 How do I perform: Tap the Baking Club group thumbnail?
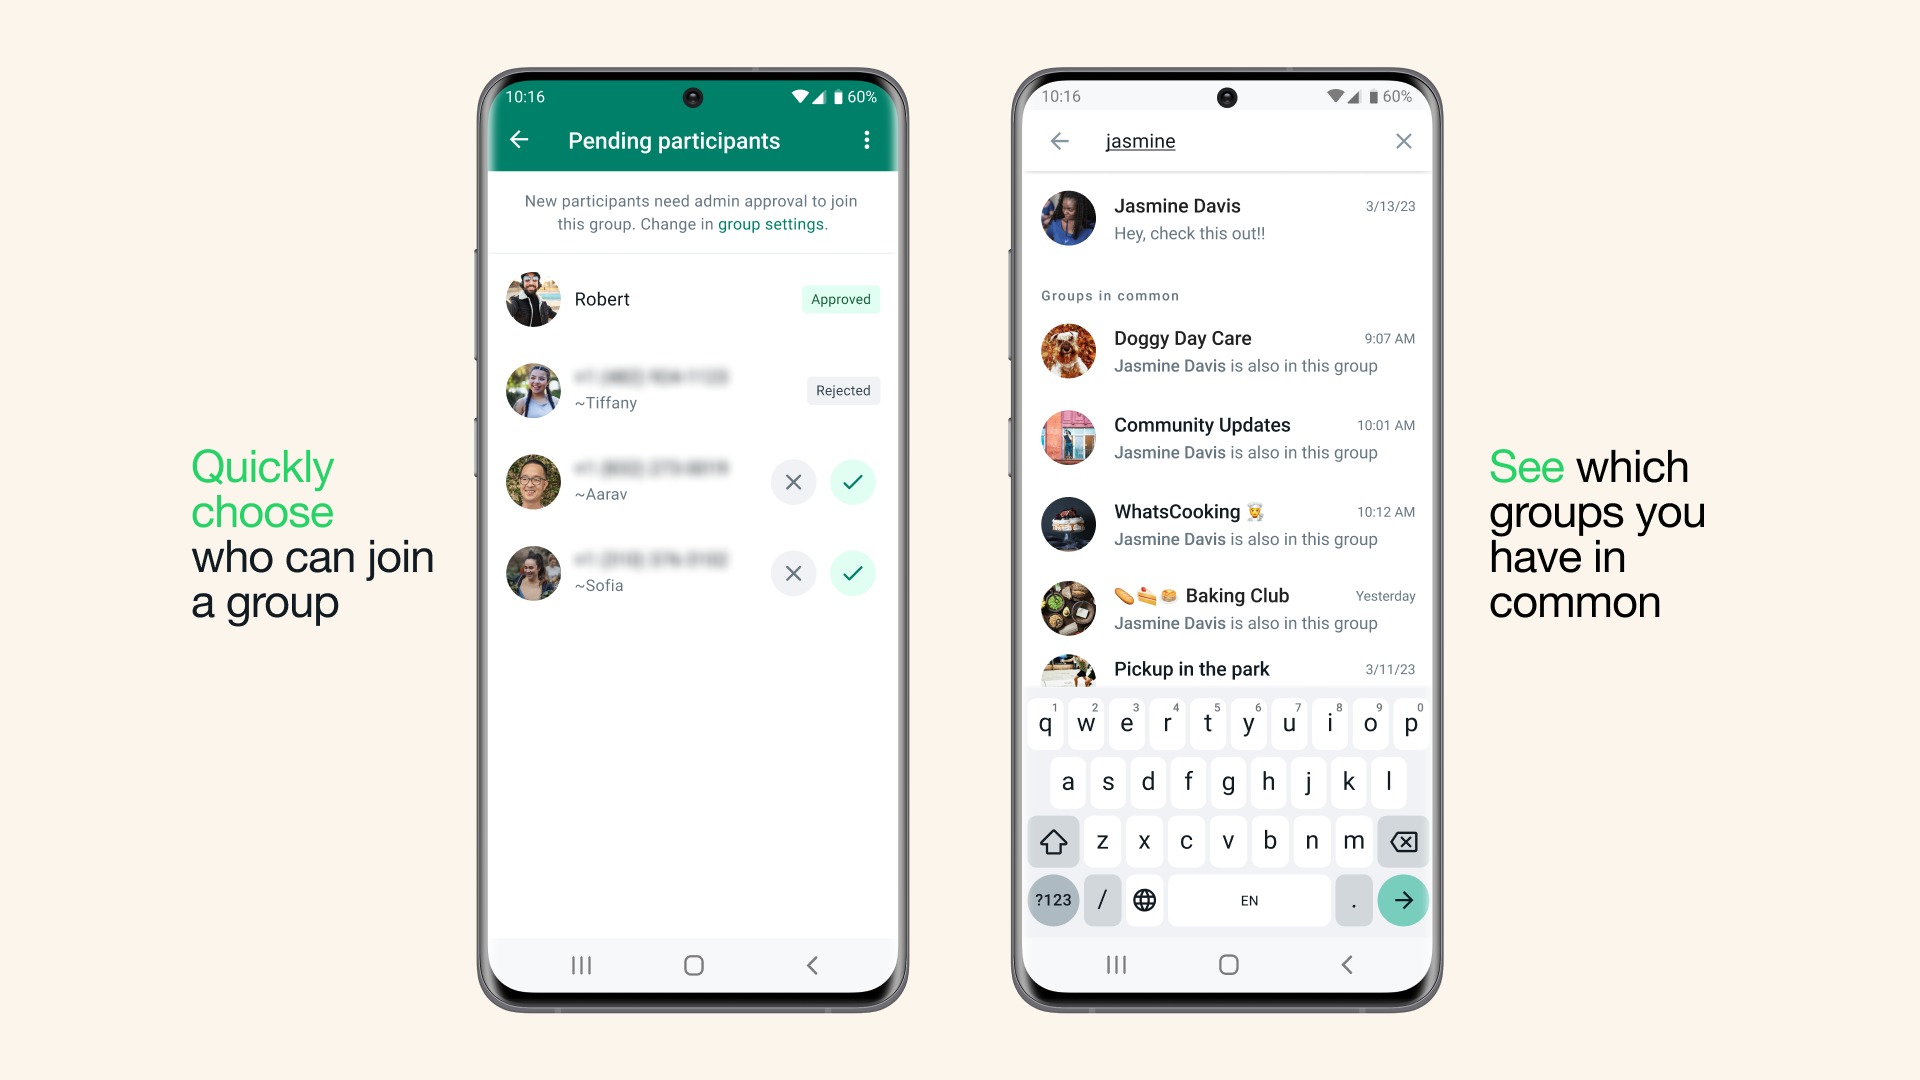[1071, 608]
